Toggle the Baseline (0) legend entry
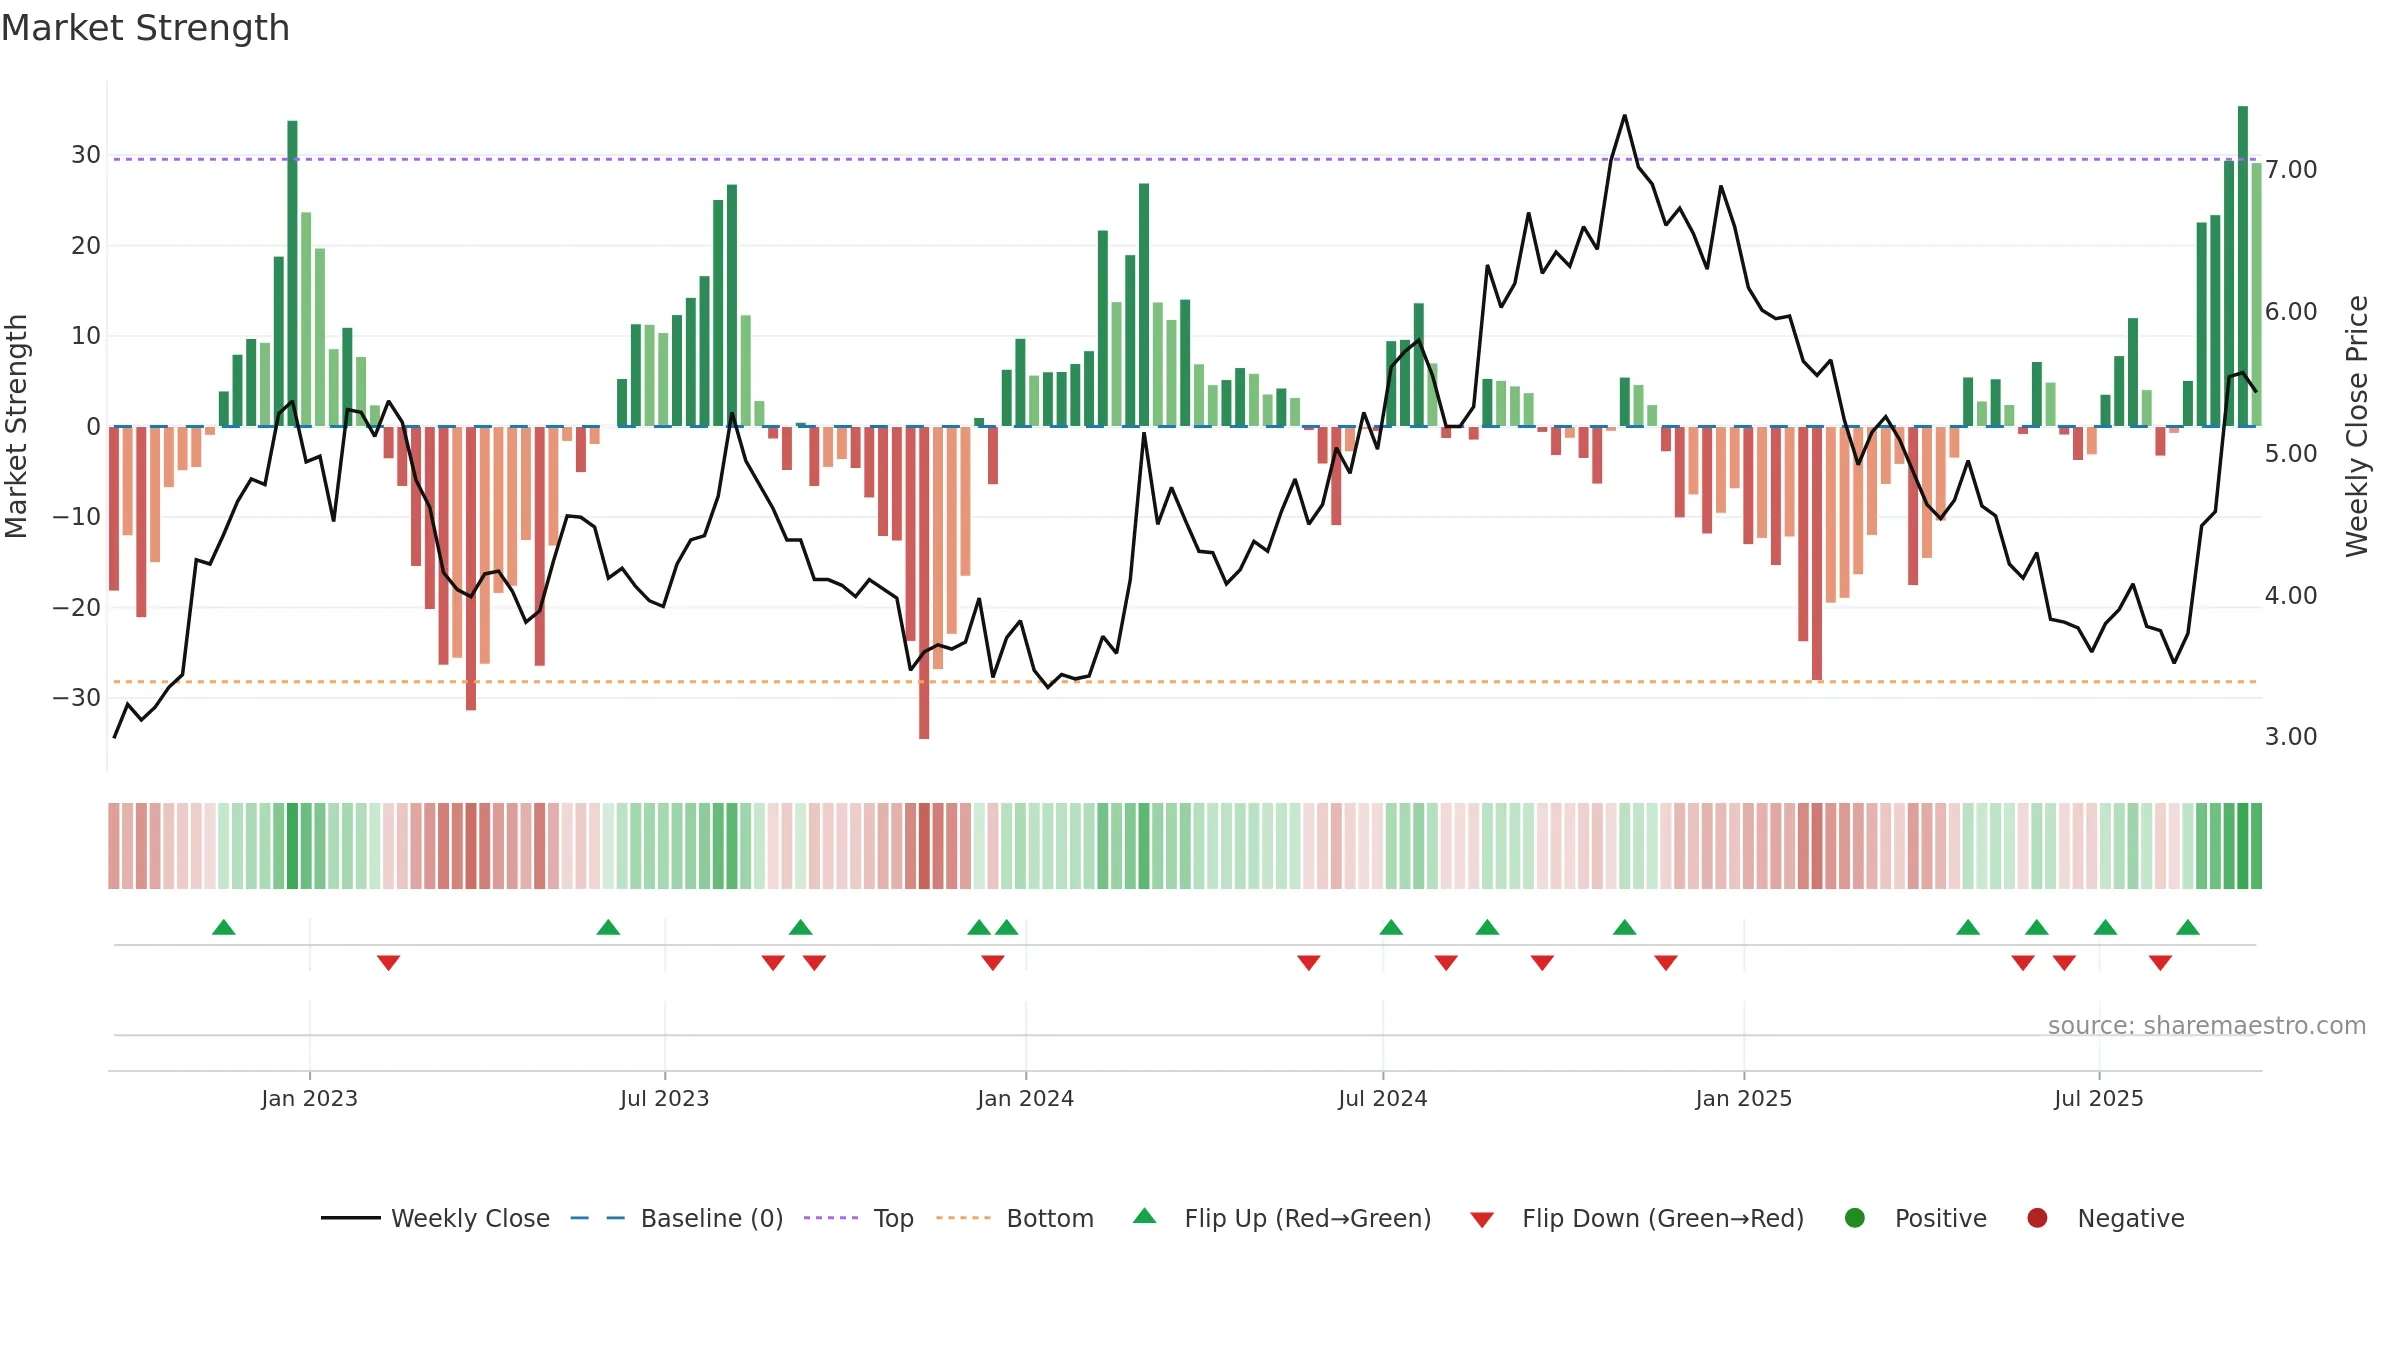The width and height of the screenshot is (2400, 1350). [x=677, y=1218]
